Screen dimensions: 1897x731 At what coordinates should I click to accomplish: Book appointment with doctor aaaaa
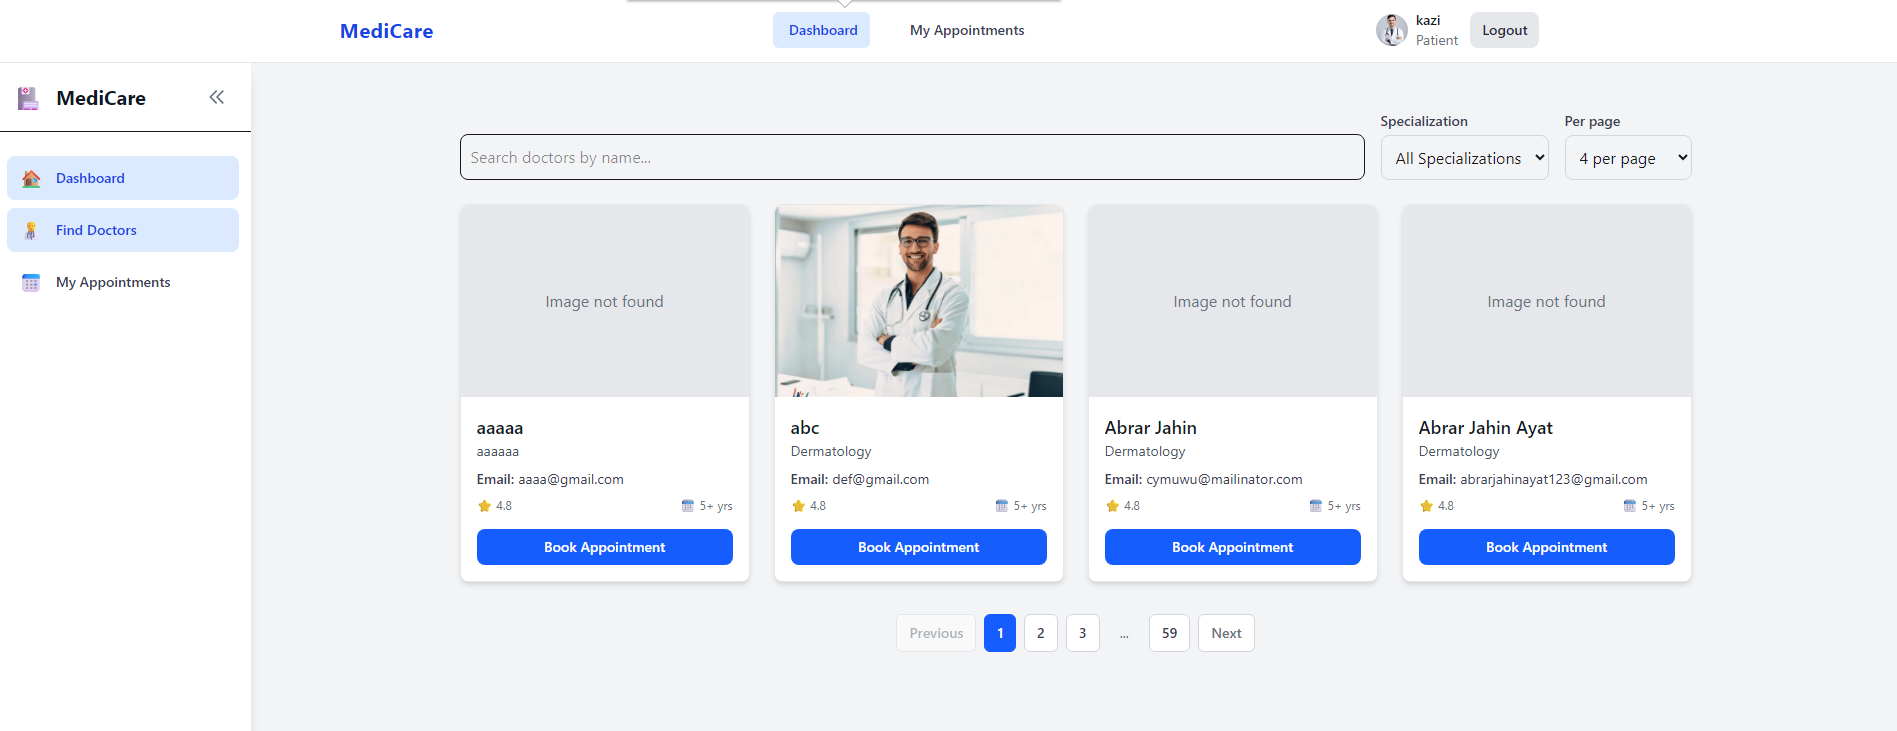605,547
